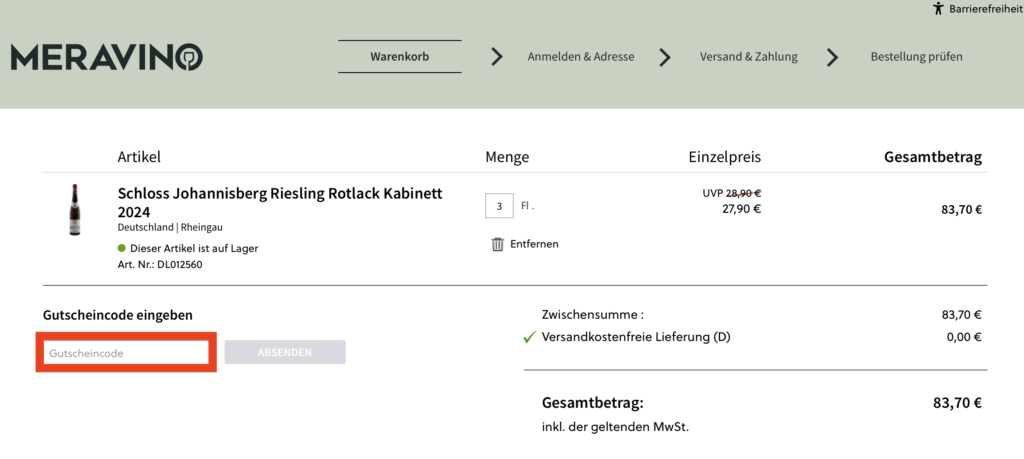
Task: Click the 27,90 € unit price
Action: tap(741, 209)
